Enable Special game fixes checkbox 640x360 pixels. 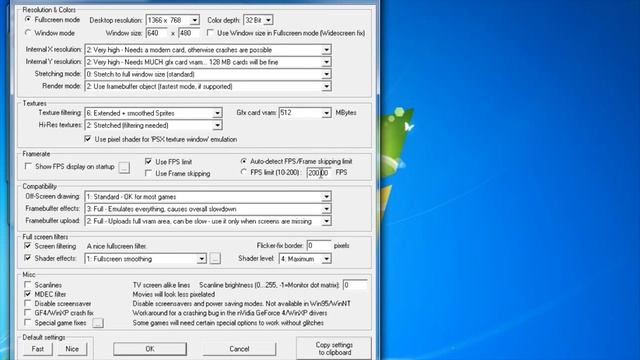click(x=28, y=322)
